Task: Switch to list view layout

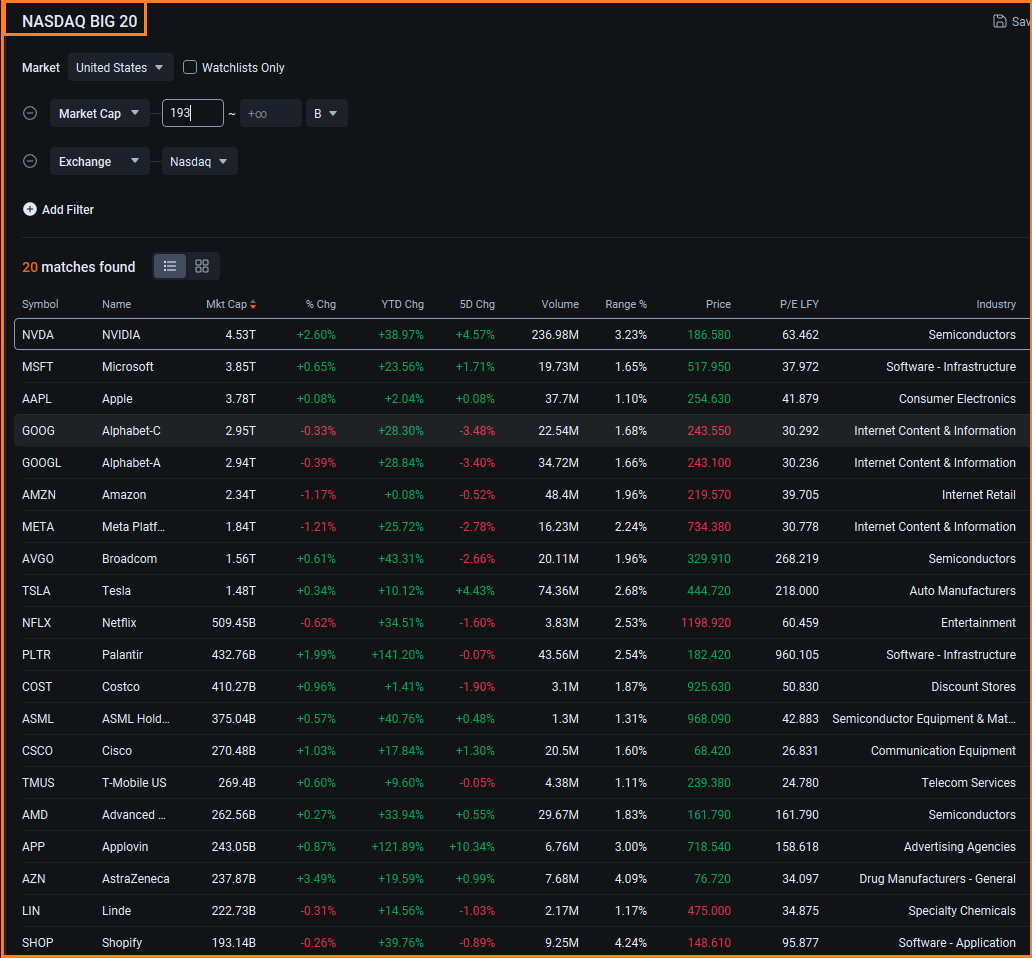Action: pyautogui.click(x=170, y=266)
